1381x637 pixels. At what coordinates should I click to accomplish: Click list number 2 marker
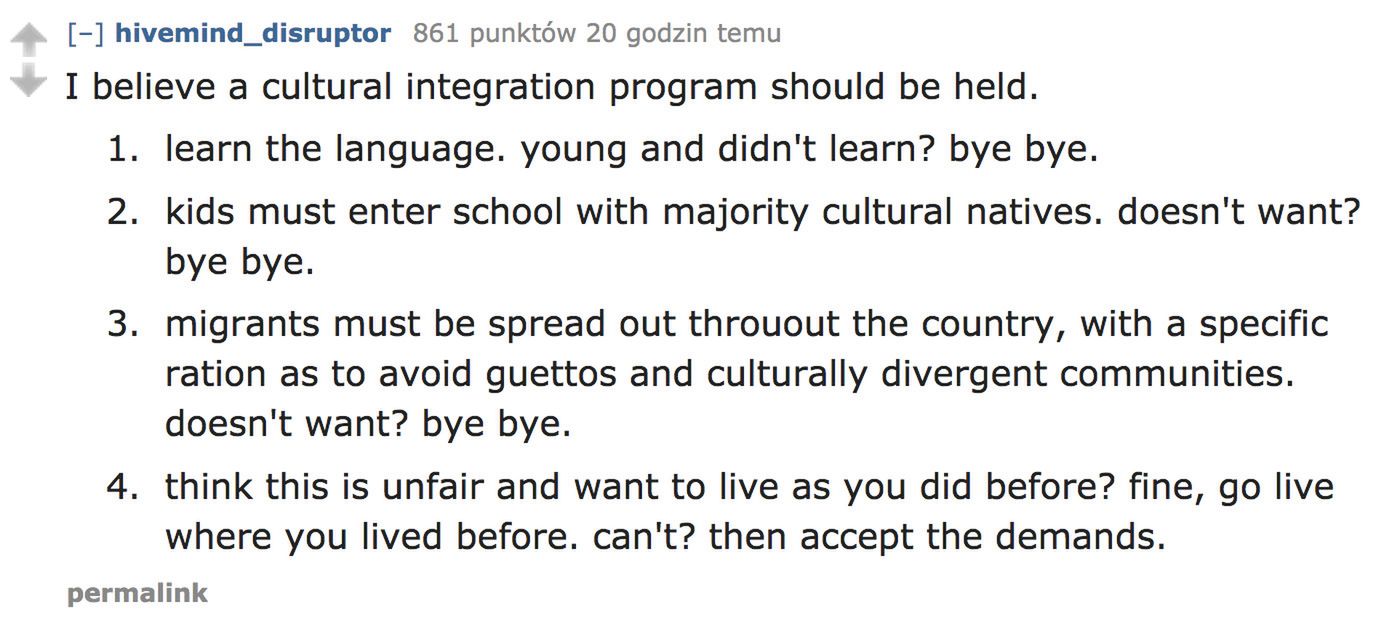pos(123,214)
